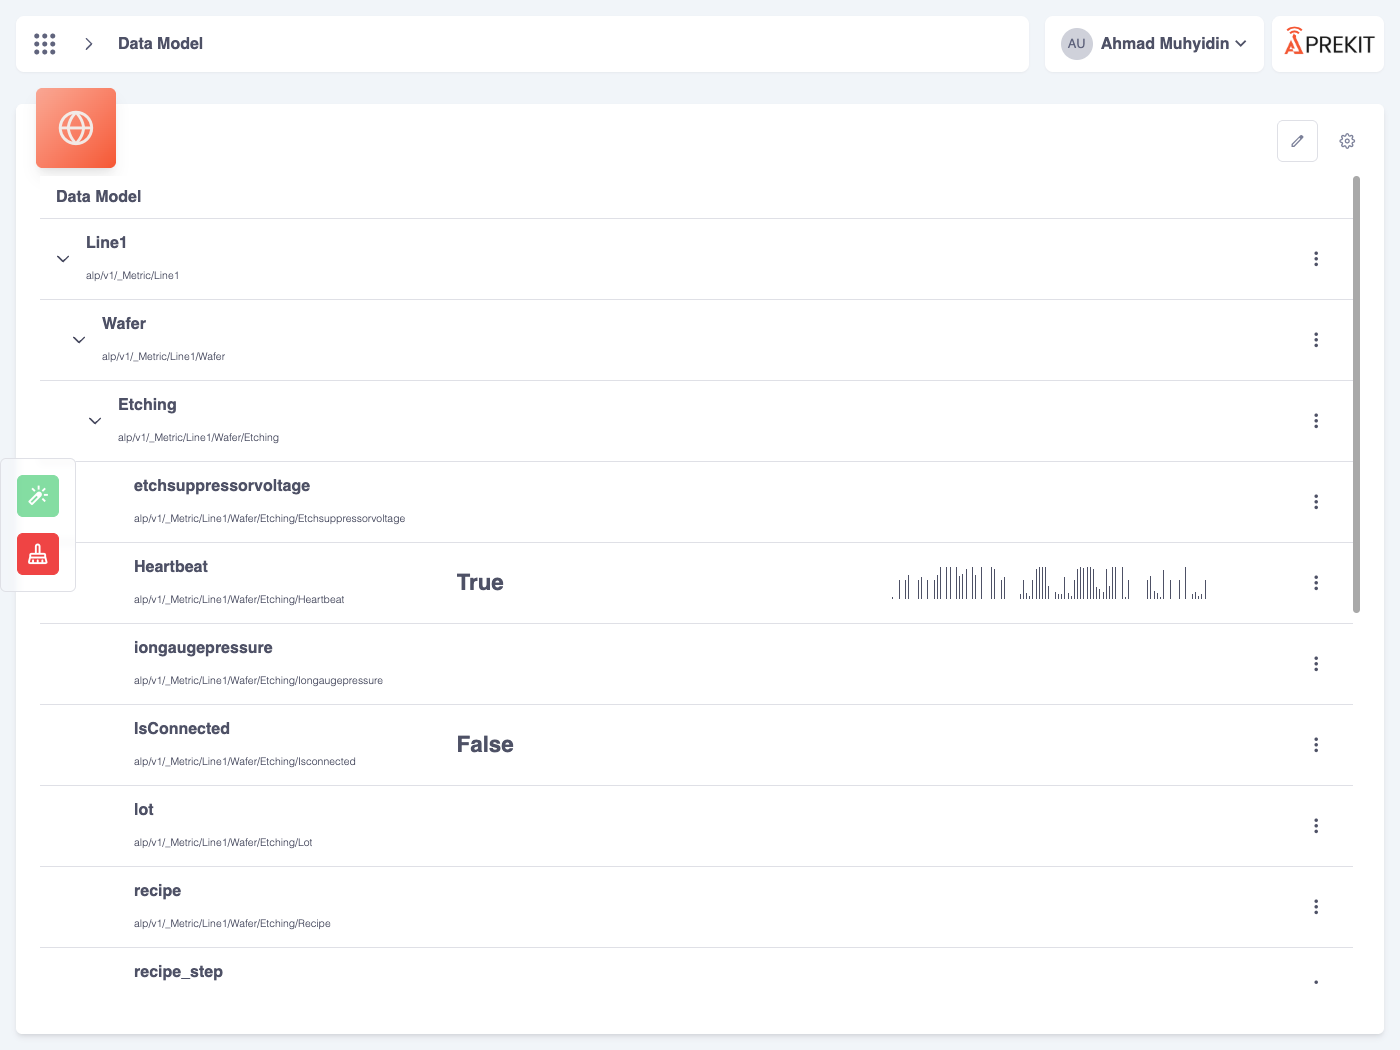Open more options for Etching row
Viewport: 1400px width, 1050px height.
pyautogui.click(x=1316, y=421)
